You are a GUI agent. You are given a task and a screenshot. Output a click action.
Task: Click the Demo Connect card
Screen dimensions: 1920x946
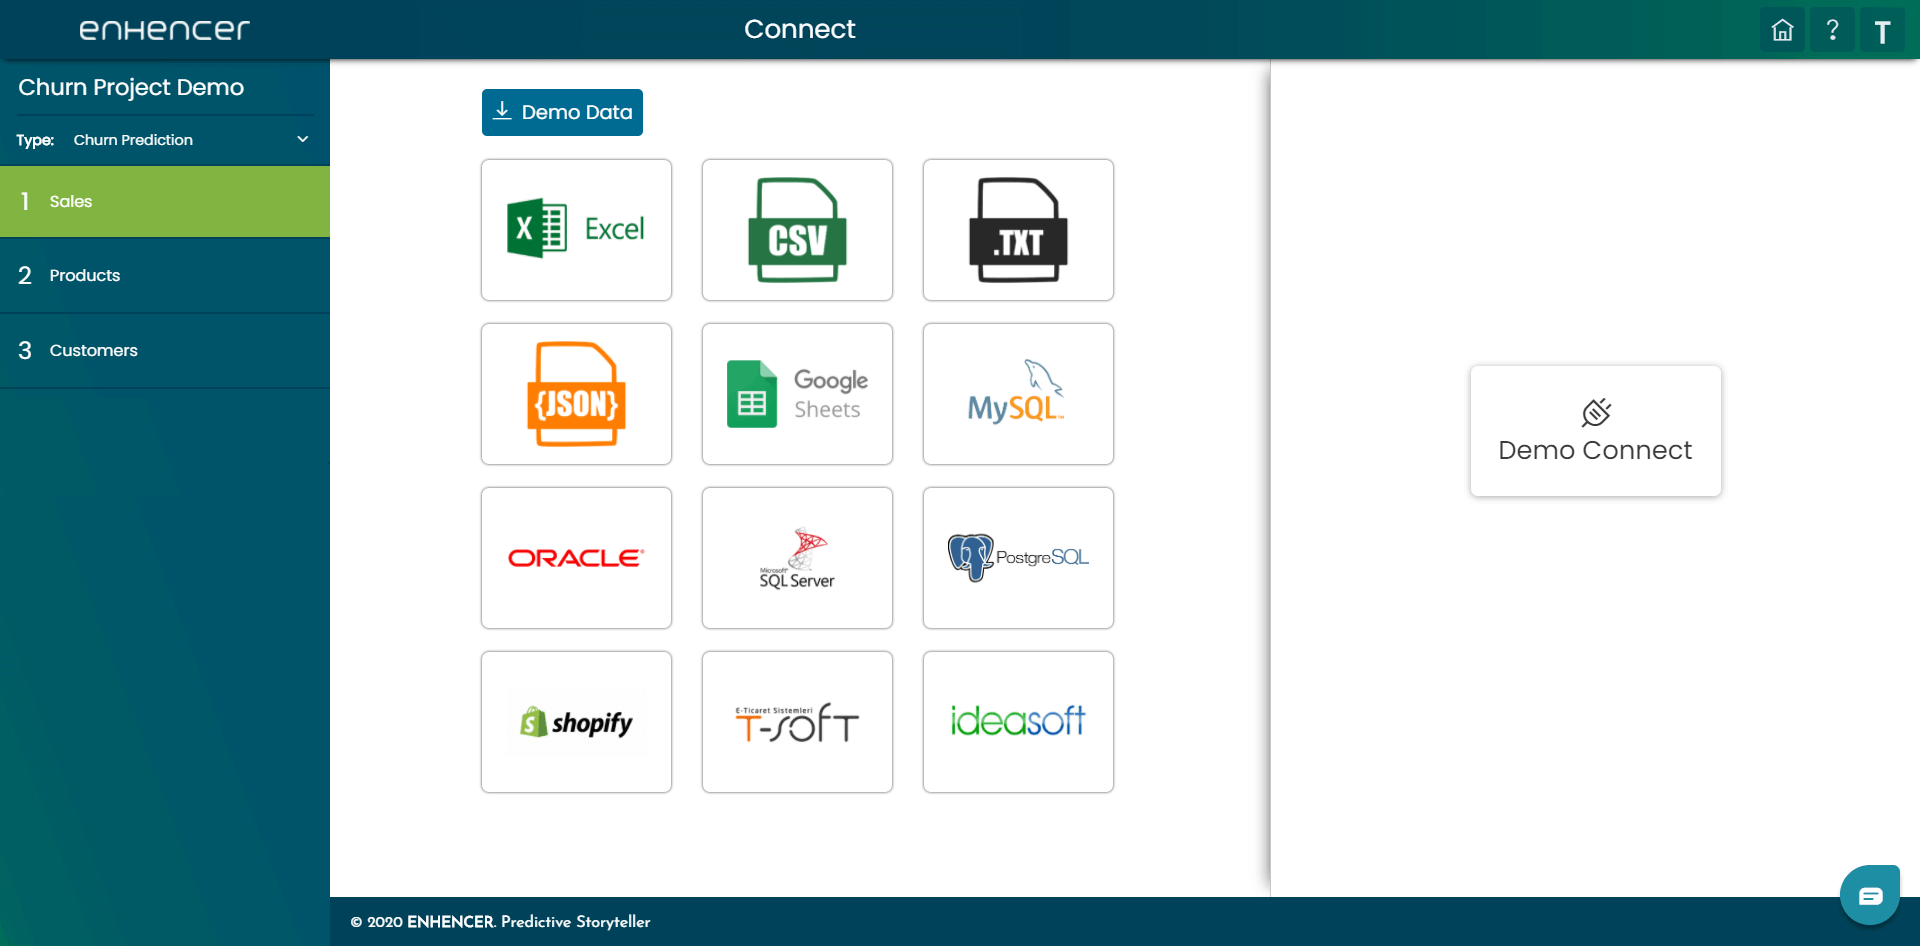pos(1596,431)
